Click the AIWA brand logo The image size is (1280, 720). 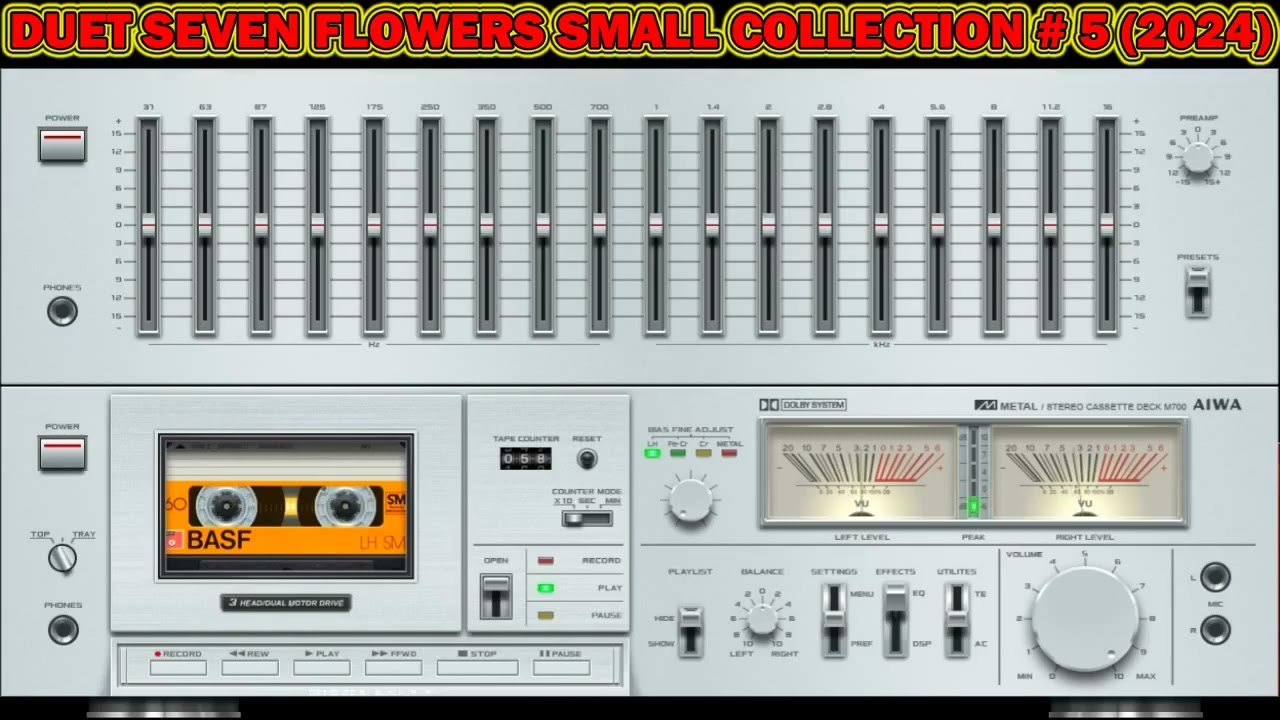[x=1217, y=405]
